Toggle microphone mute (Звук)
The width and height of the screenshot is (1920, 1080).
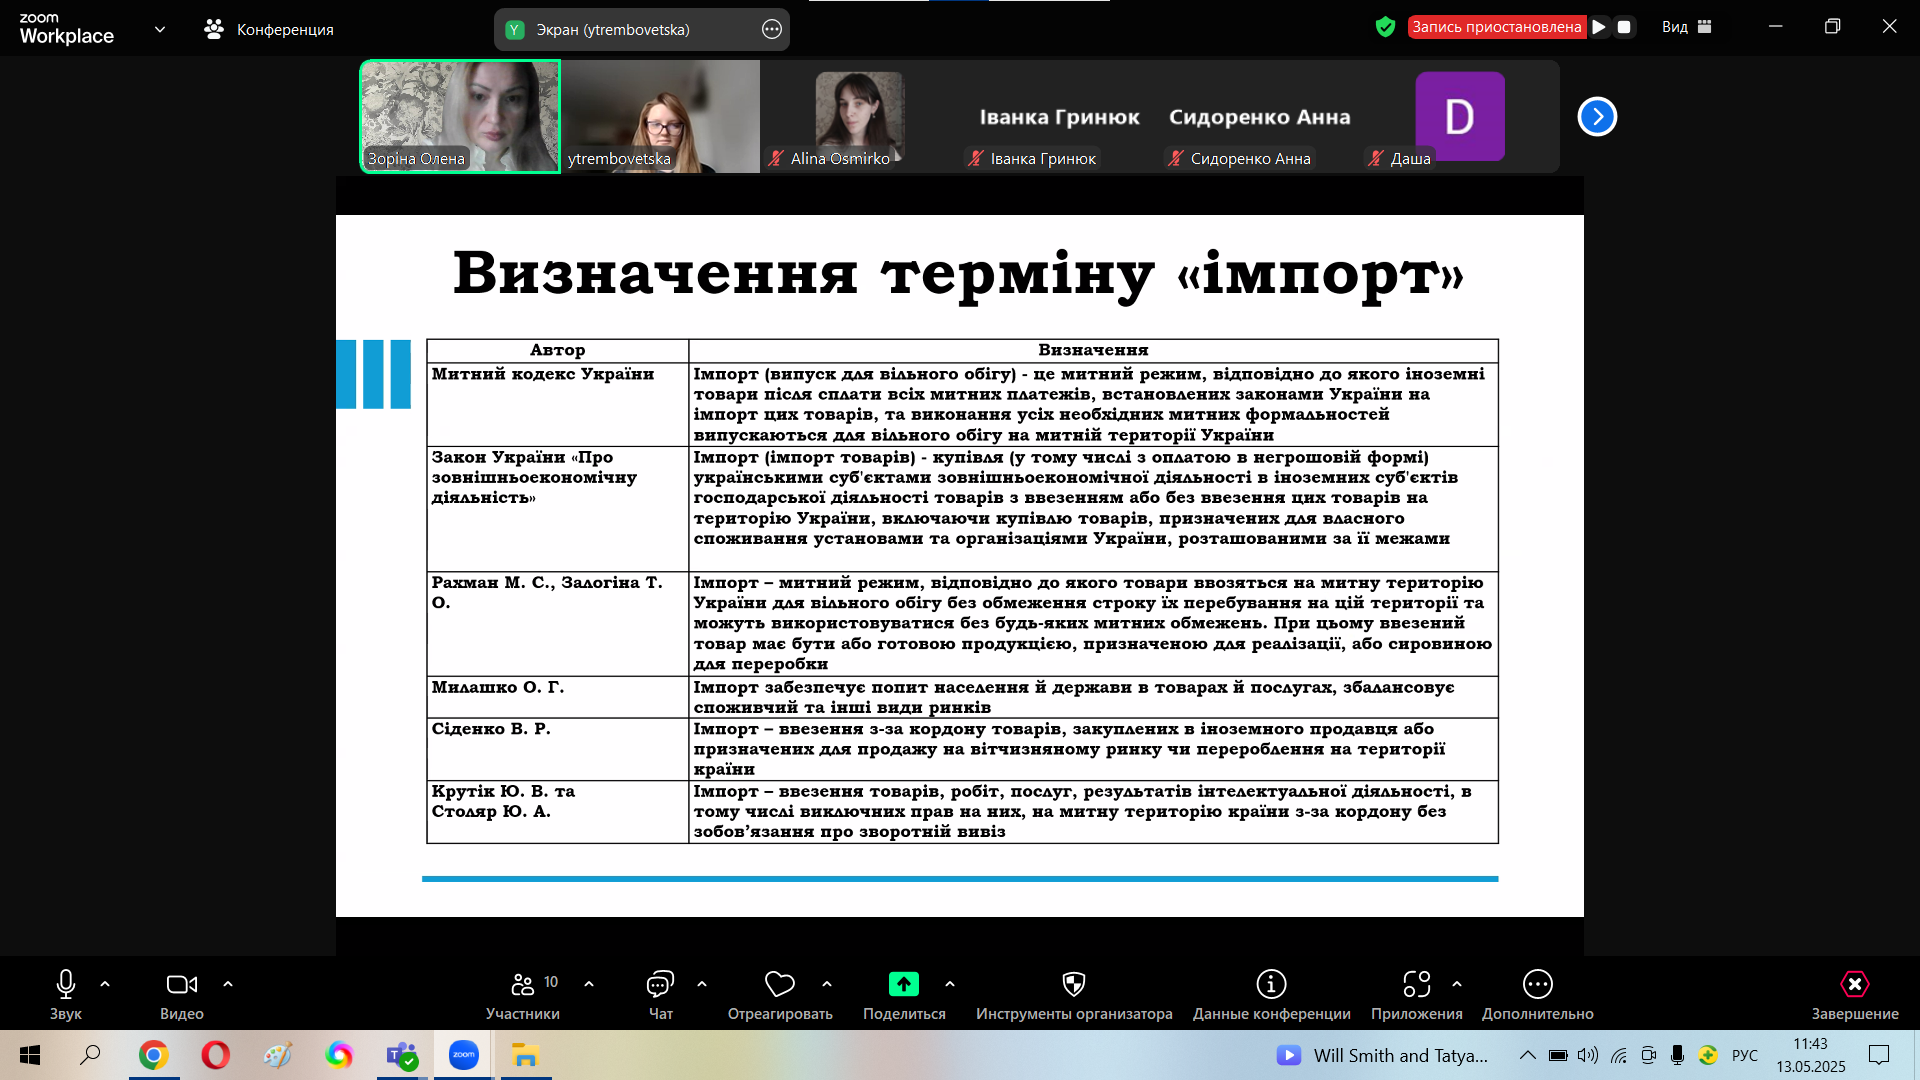point(66,985)
